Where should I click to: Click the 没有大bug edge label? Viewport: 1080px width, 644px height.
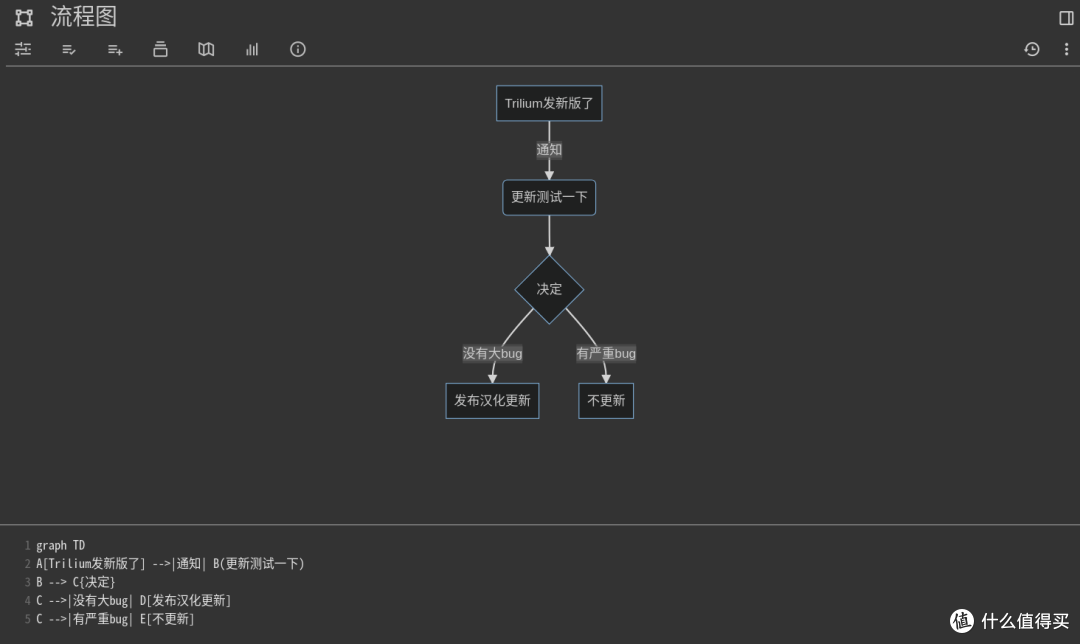(492, 353)
